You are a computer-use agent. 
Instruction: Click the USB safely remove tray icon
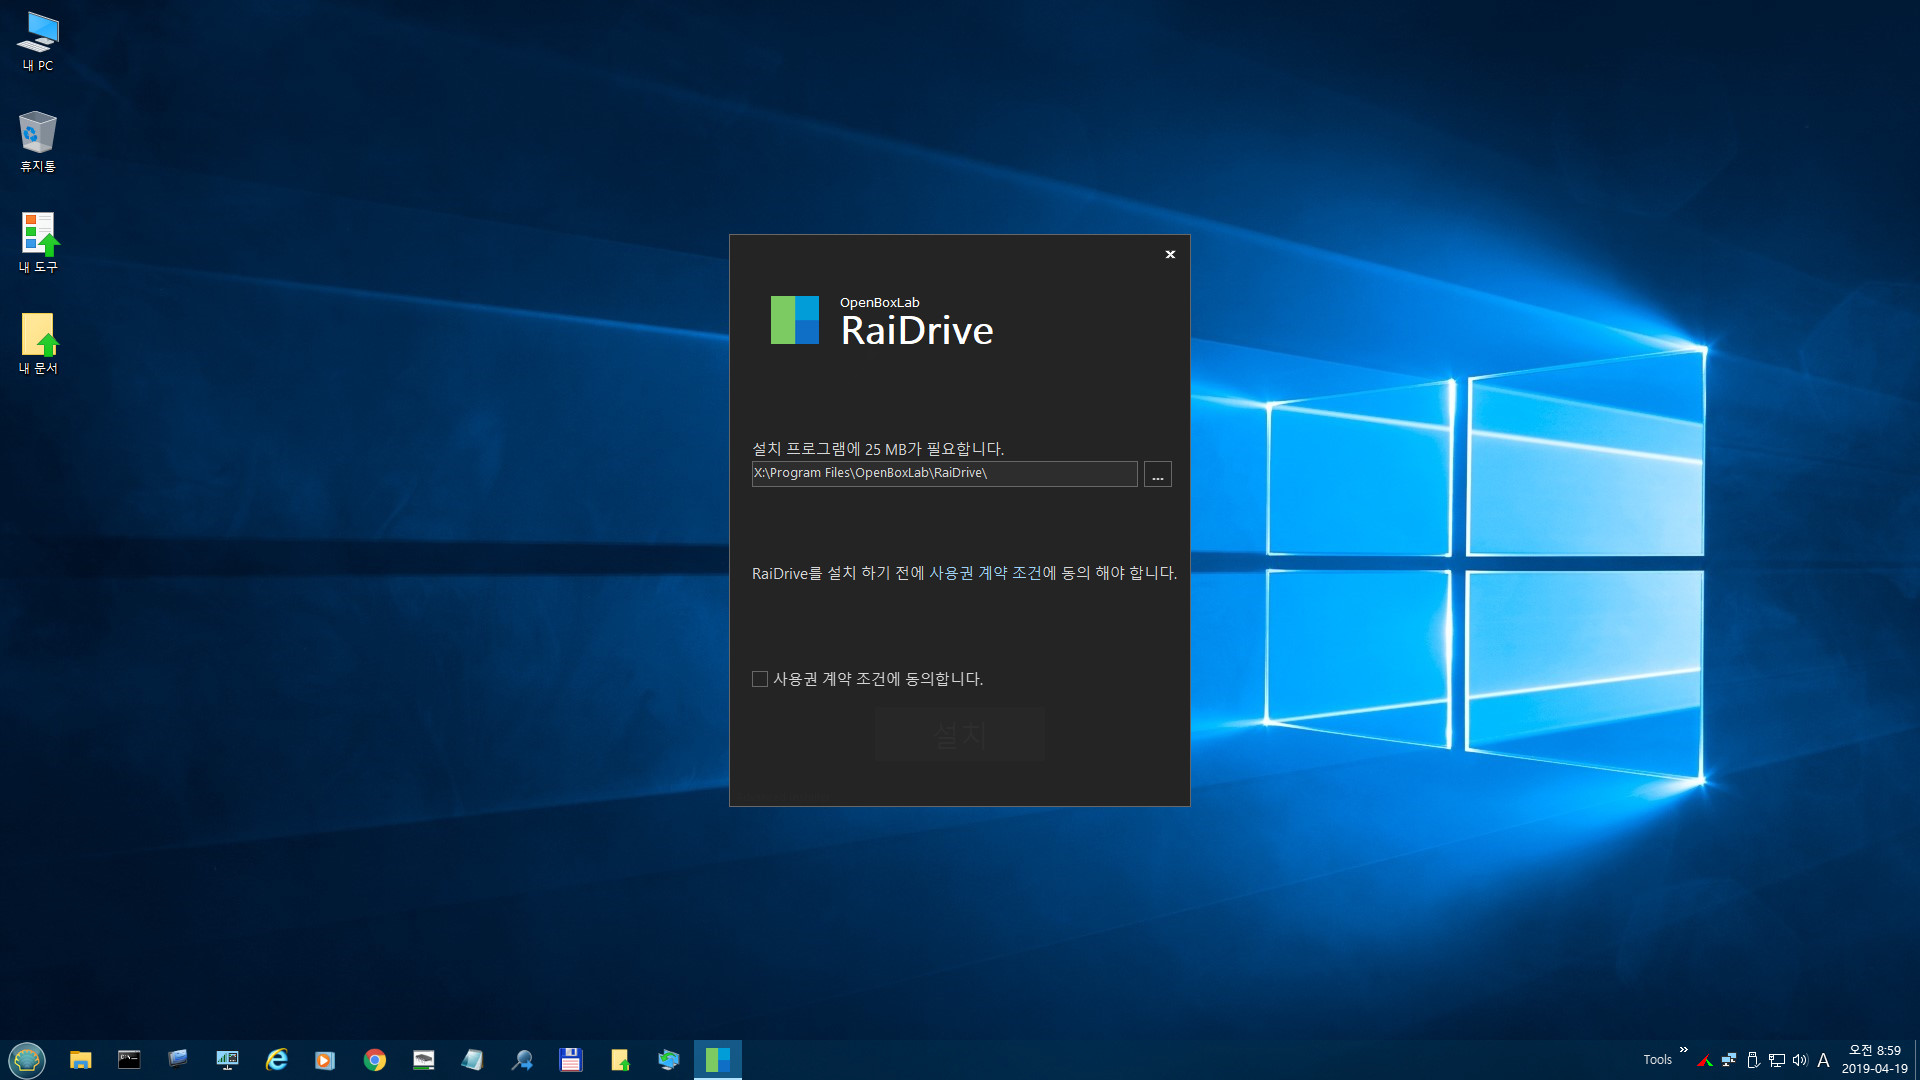(x=1753, y=1060)
